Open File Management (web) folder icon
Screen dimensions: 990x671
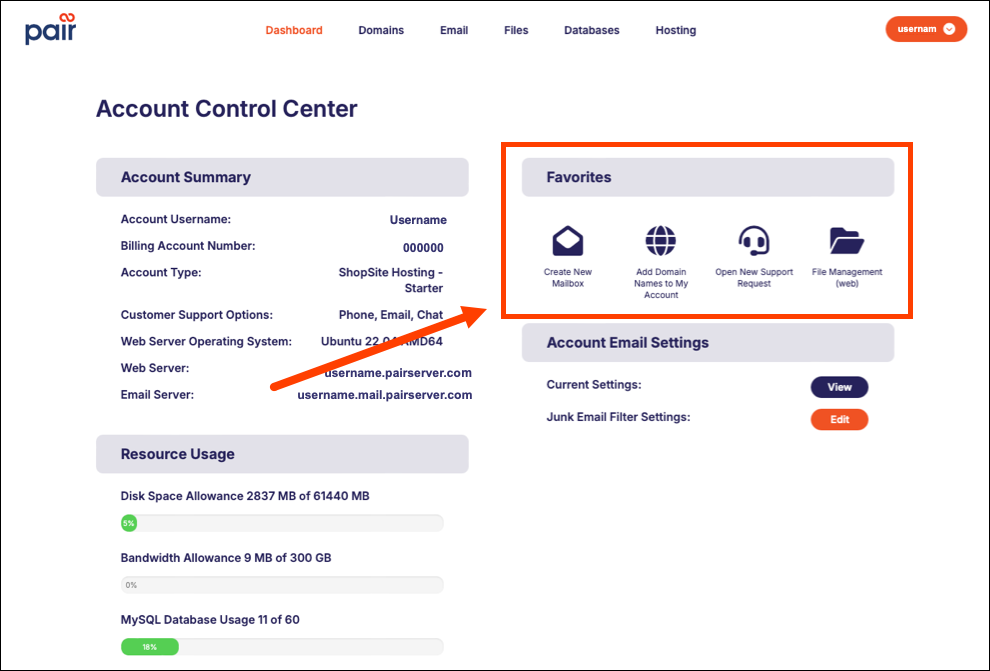[x=847, y=240]
